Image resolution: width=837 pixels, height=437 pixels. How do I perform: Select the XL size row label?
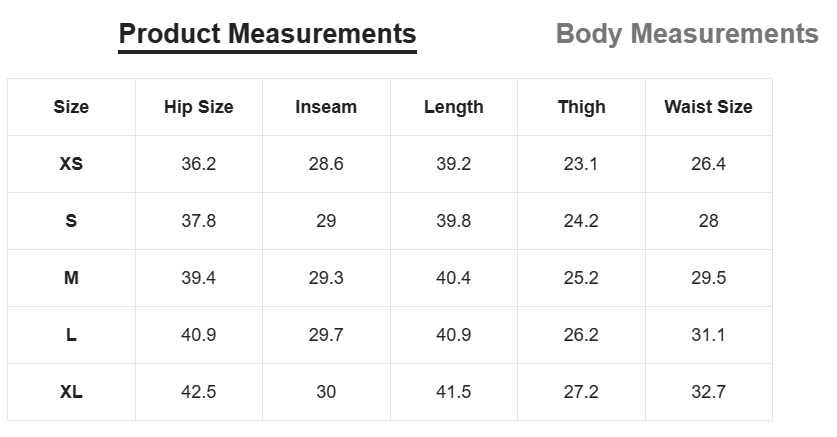71,392
